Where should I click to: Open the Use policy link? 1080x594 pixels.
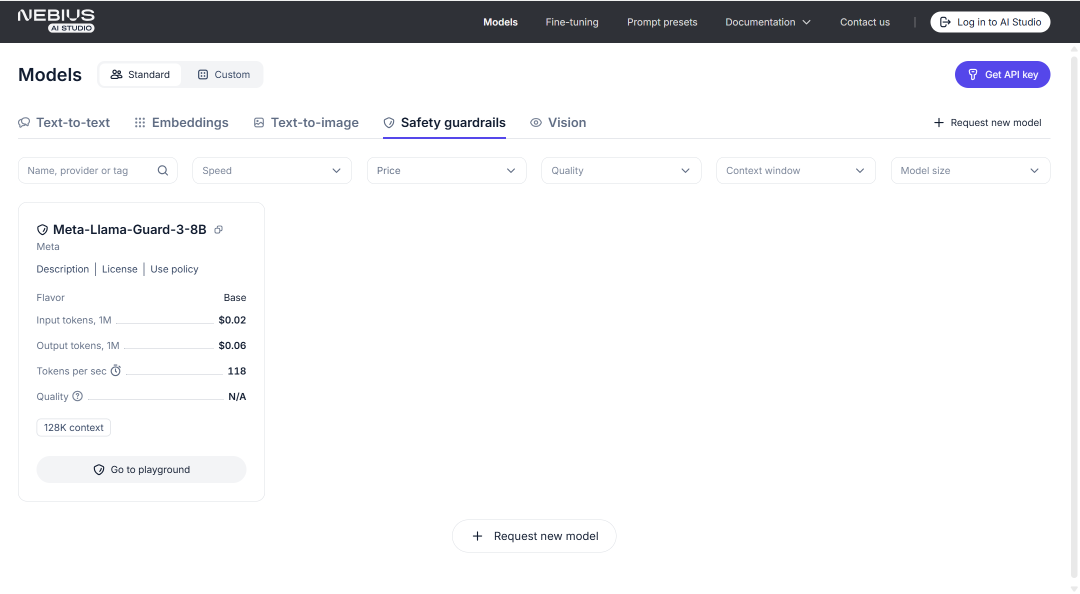[174, 269]
